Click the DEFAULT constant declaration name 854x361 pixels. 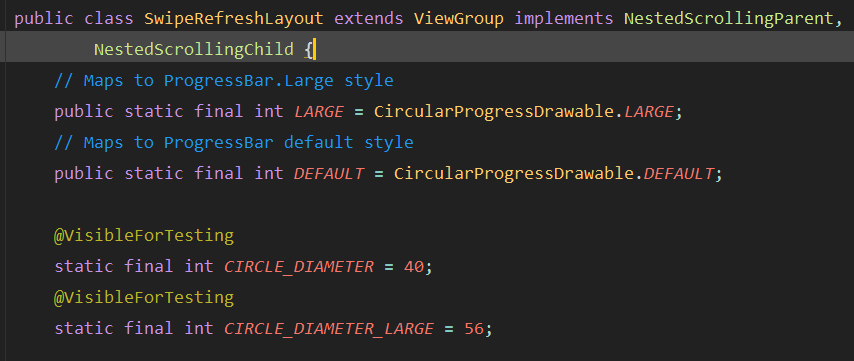tap(329, 174)
